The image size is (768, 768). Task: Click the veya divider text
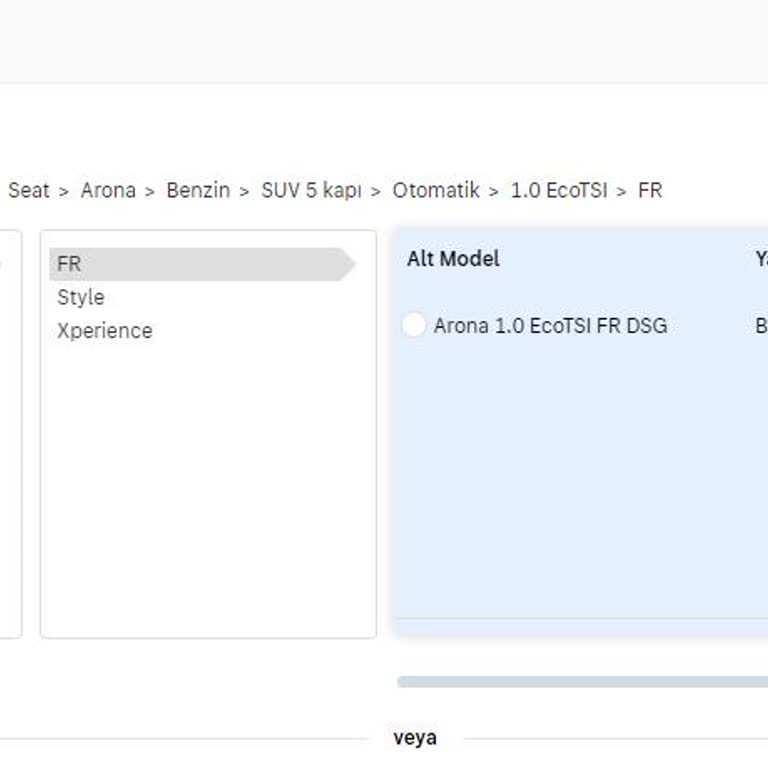(415, 738)
